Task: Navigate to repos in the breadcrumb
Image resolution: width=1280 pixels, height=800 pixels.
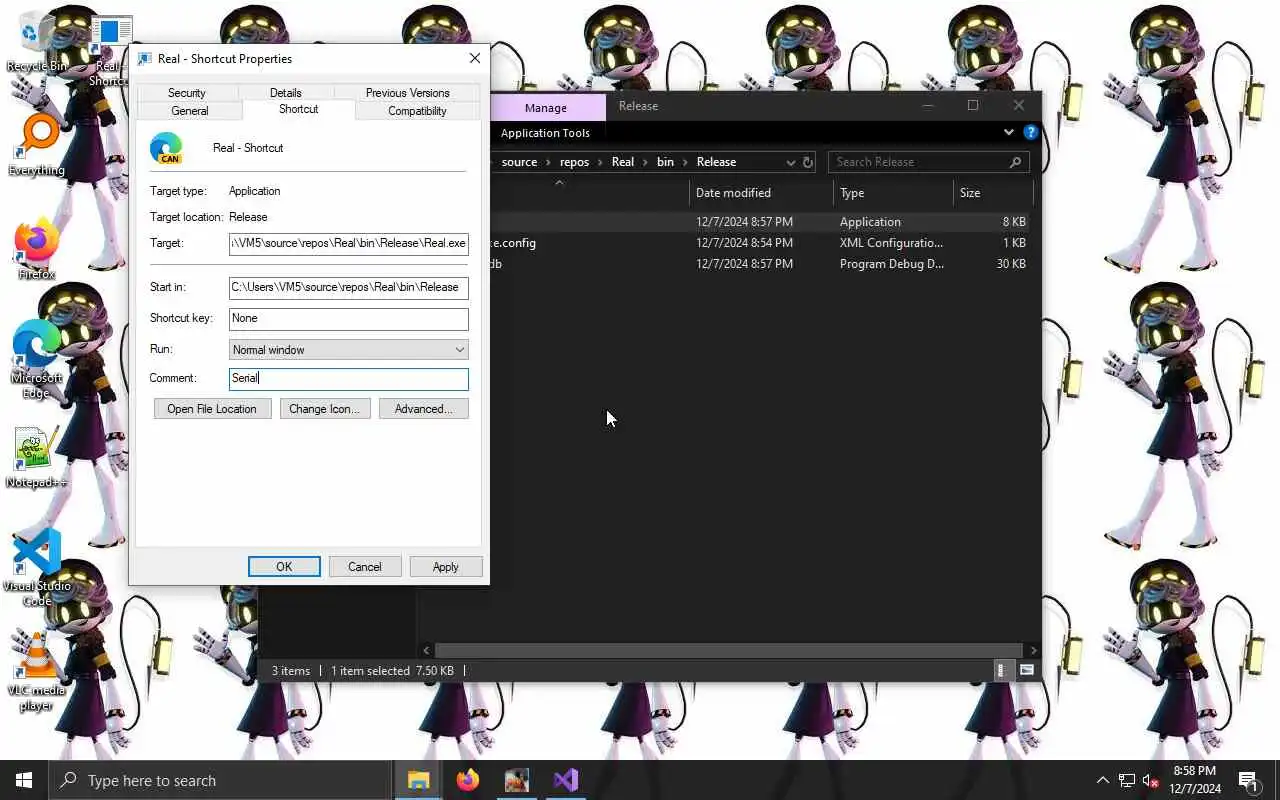Action: [x=574, y=162]
